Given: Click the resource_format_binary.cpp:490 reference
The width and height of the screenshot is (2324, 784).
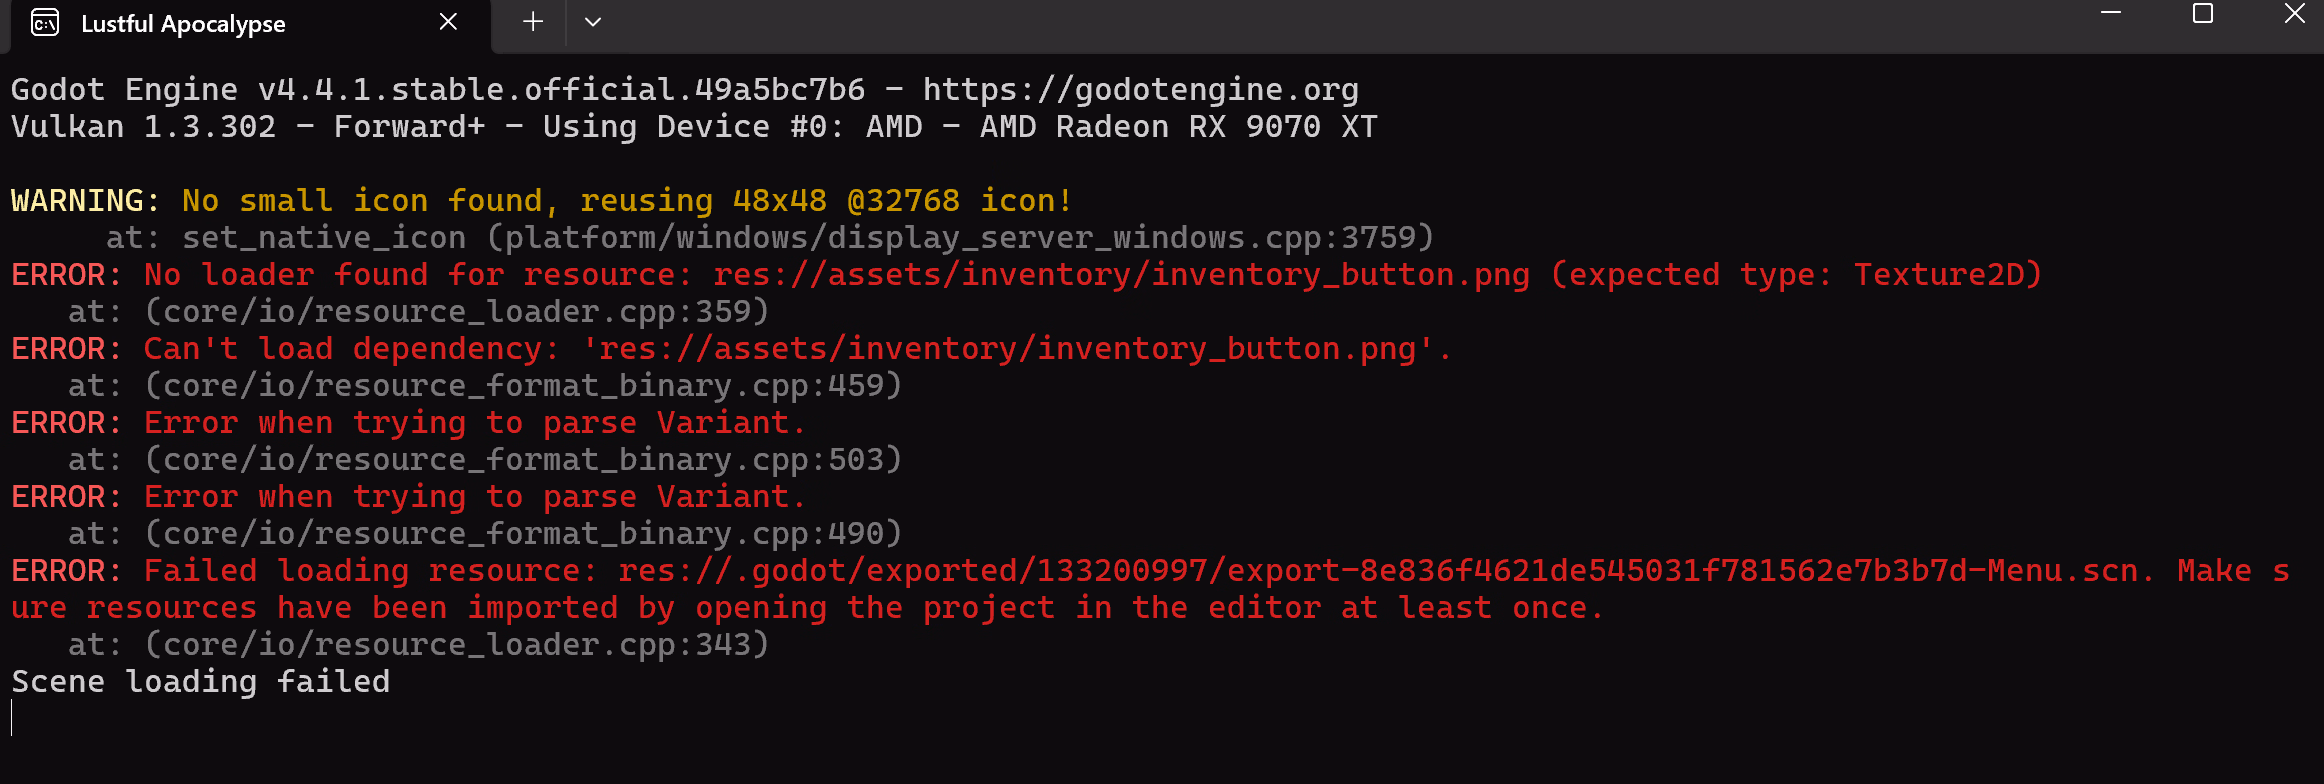Looking at the screenshot, I should (523, 534).
